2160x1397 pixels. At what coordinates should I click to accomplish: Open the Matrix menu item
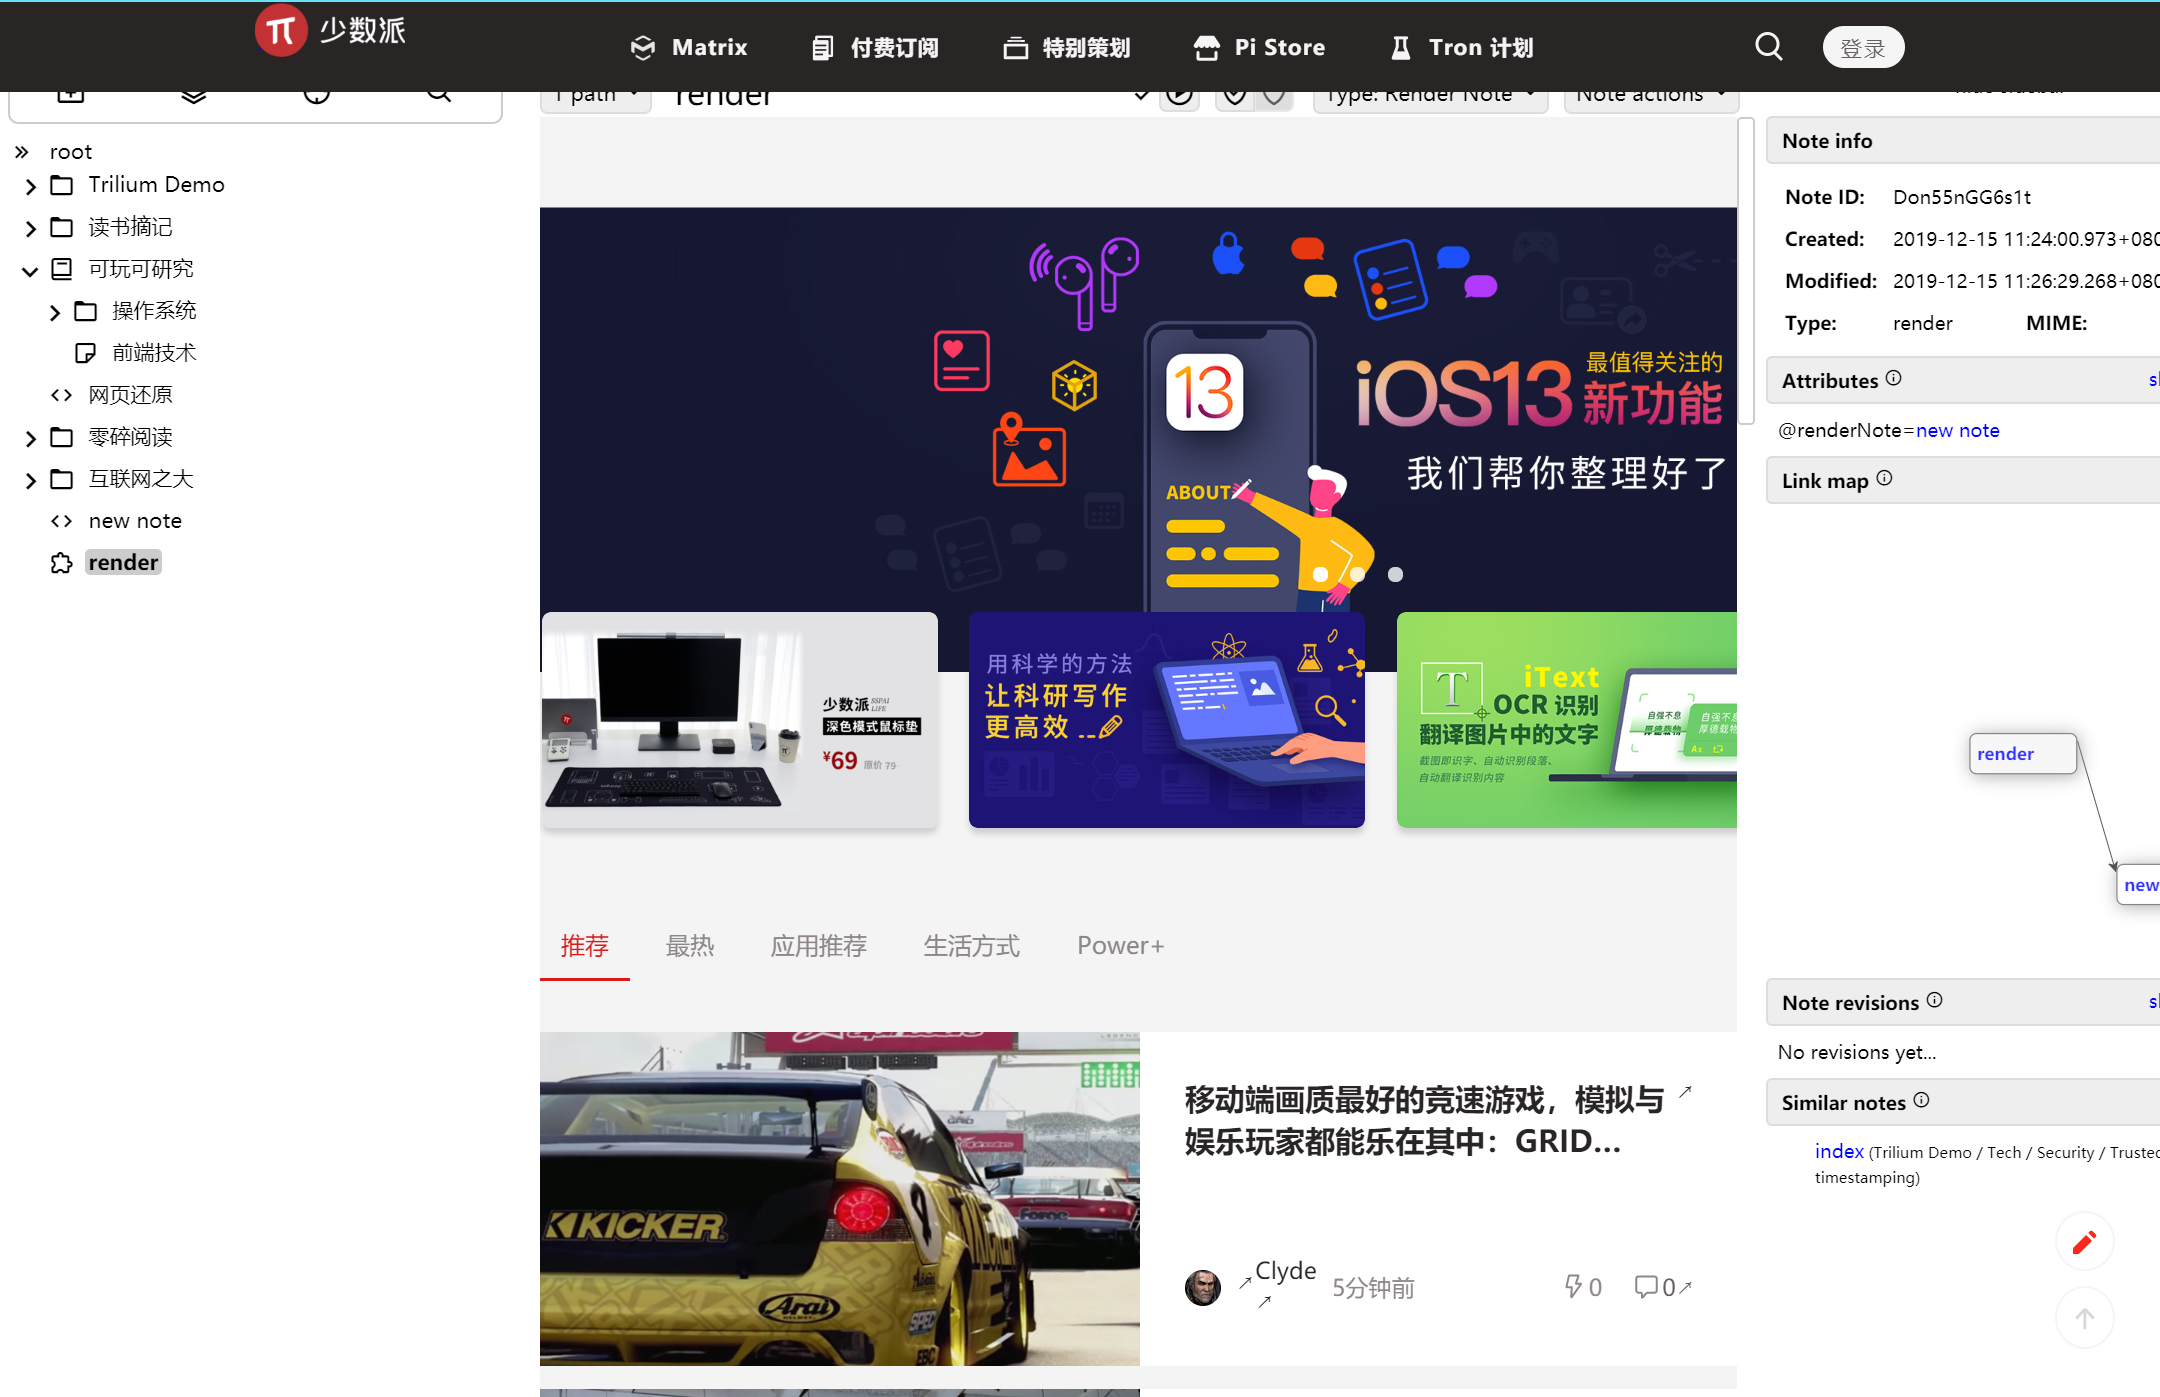tap(688, 46)
